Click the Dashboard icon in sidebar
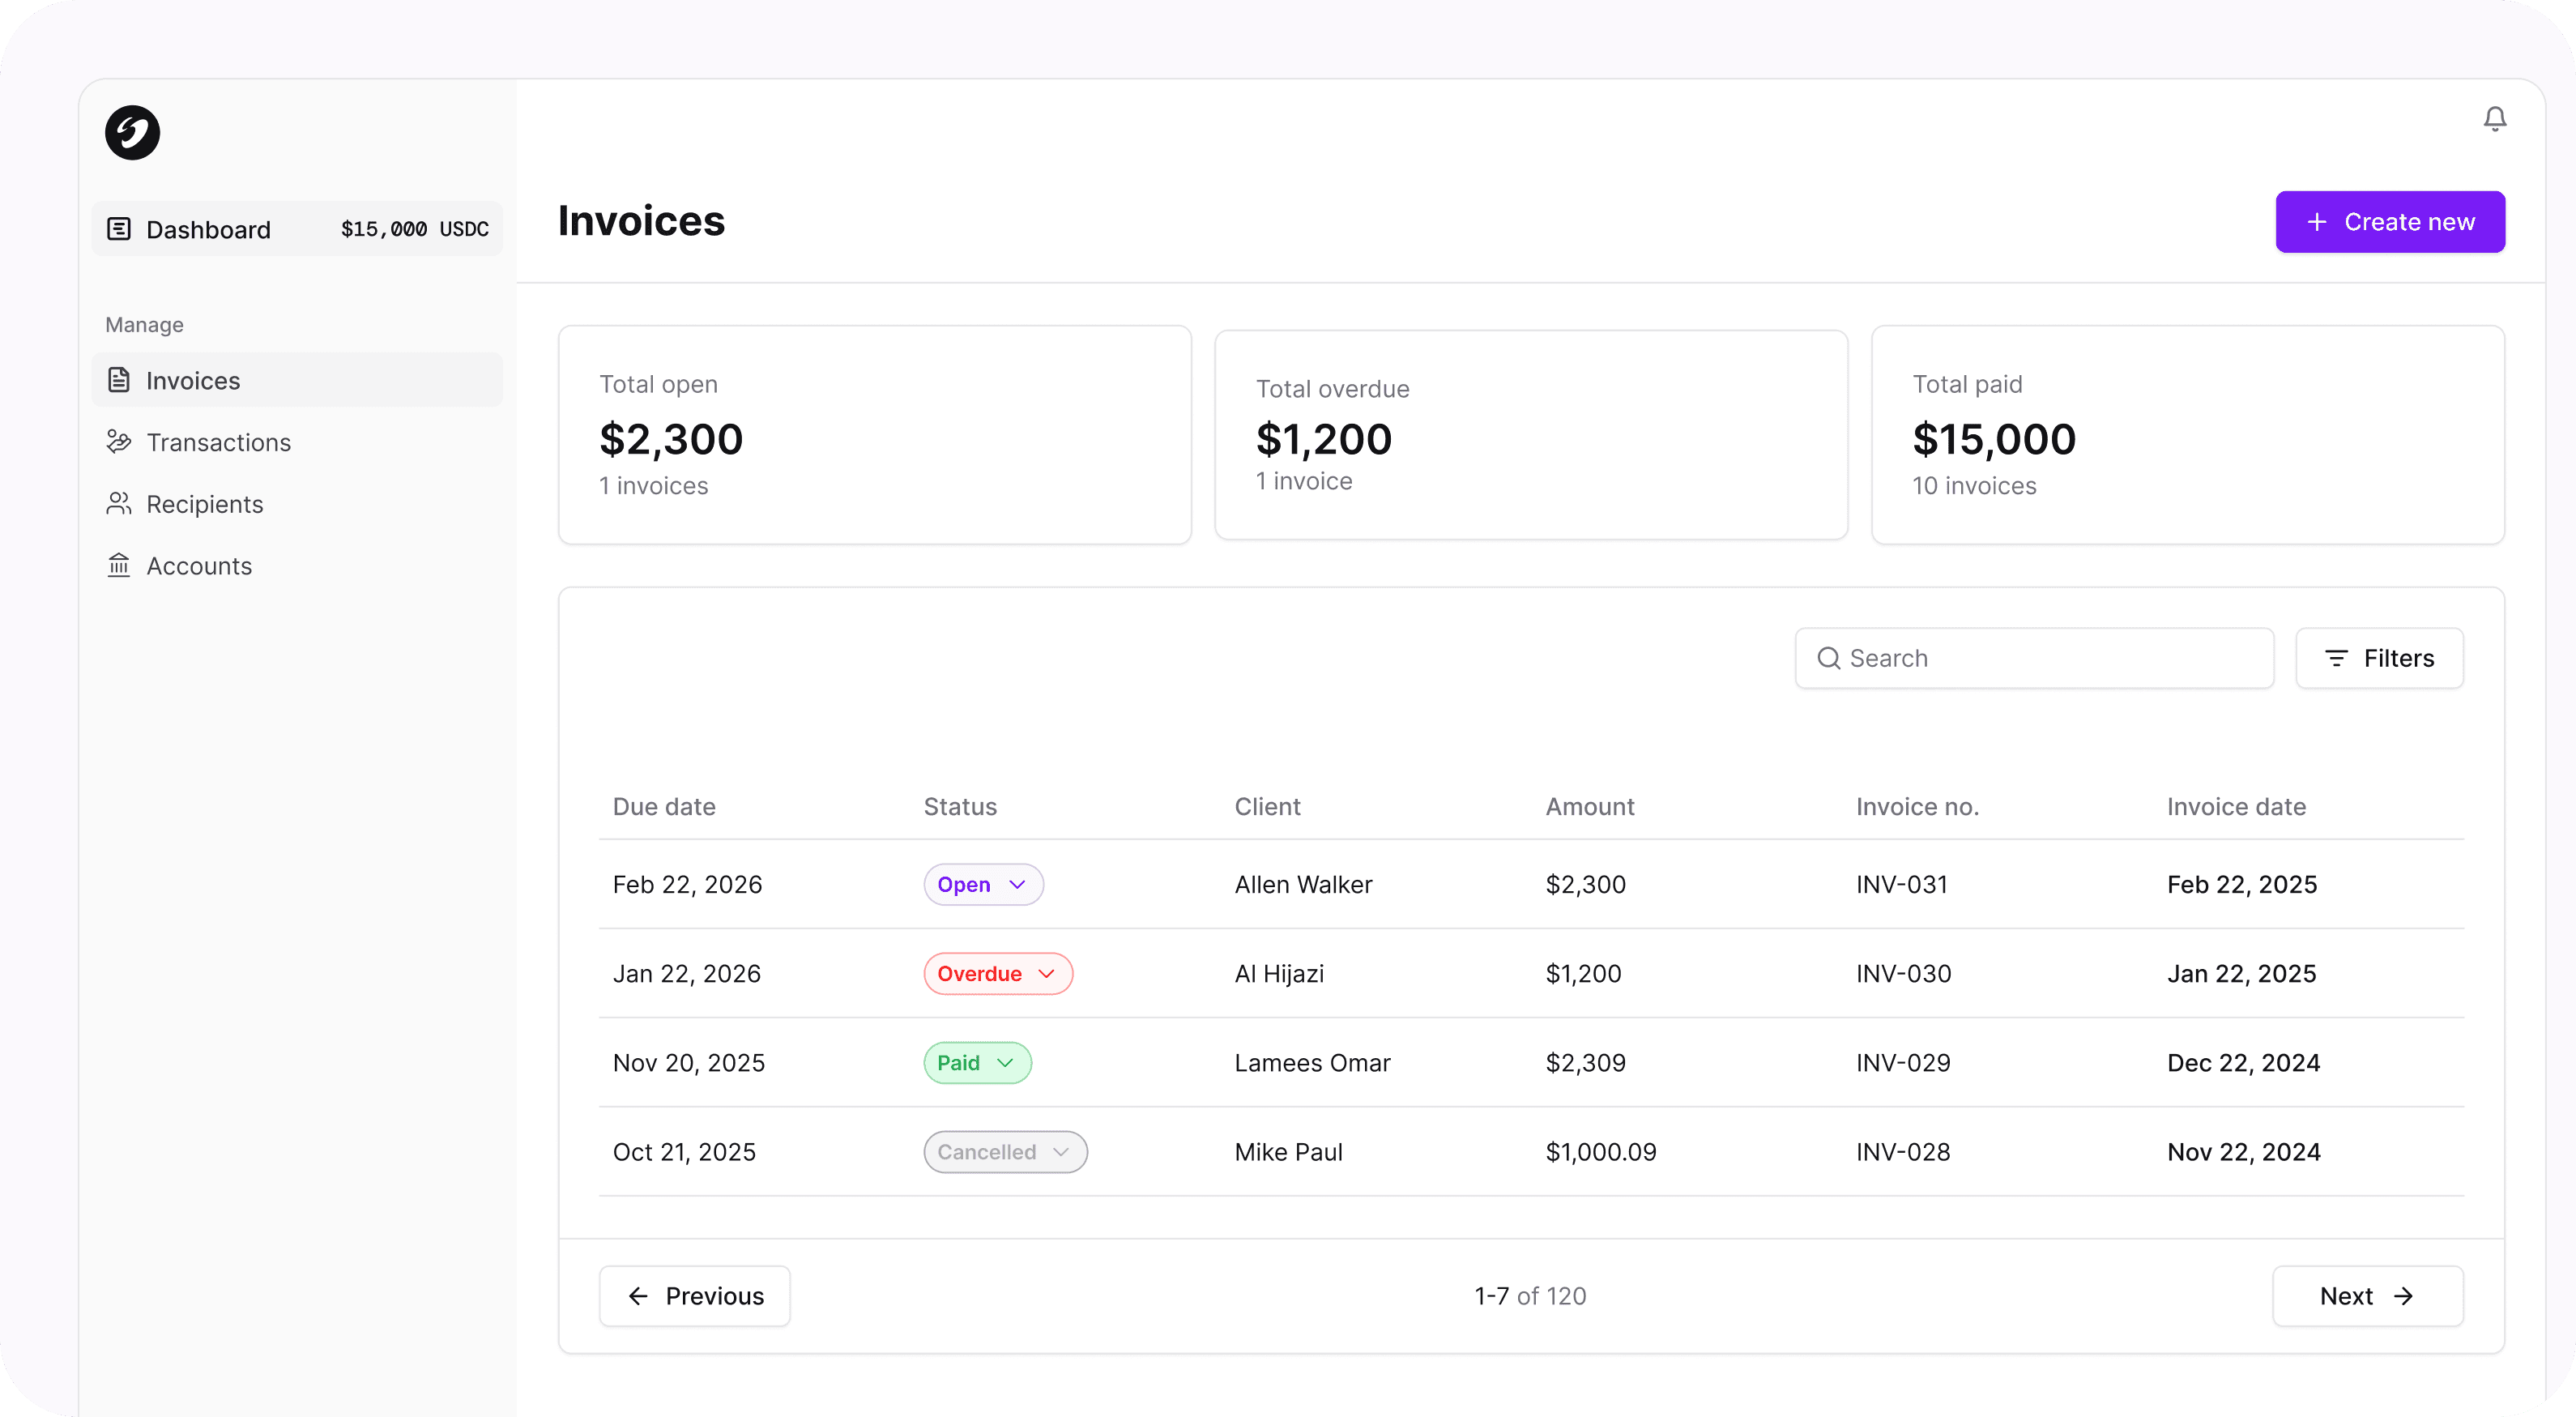 (119, 229)
